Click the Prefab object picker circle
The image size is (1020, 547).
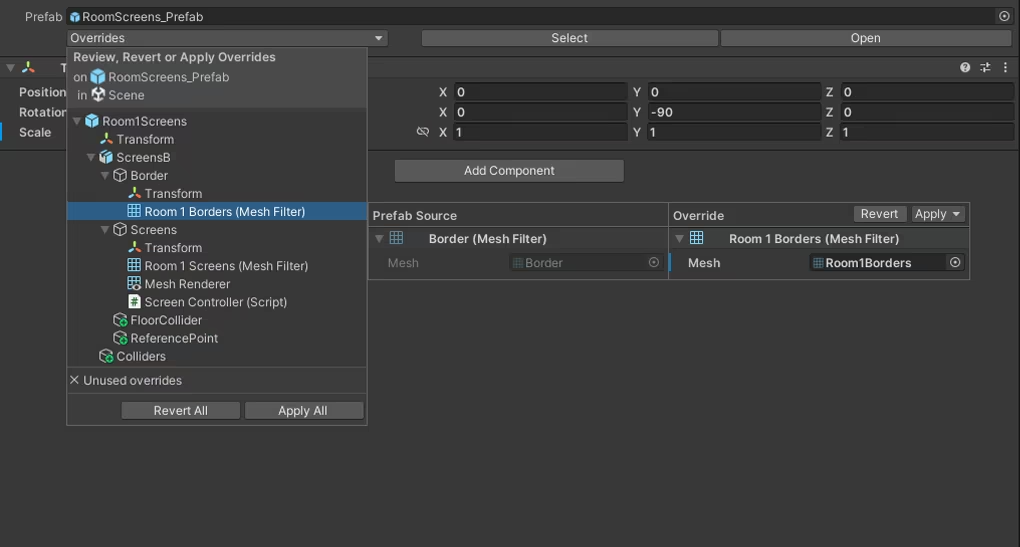coord(1004,16)
